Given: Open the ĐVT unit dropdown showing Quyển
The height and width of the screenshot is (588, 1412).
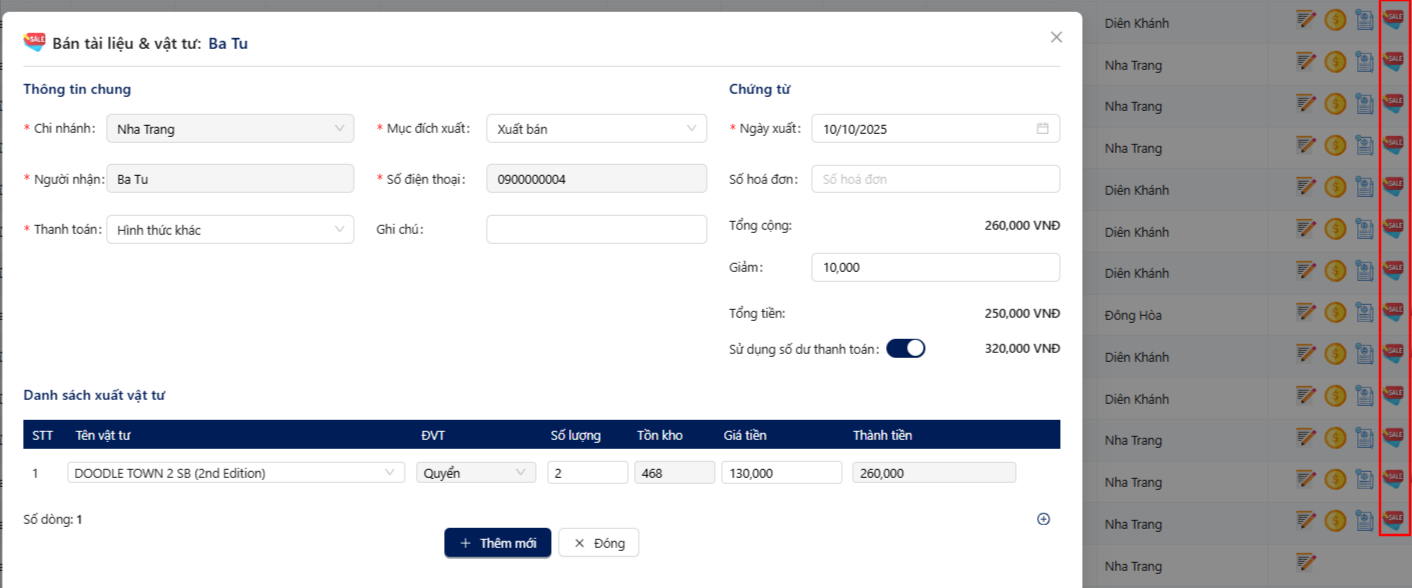Looking at the screenshot, I should point(476,473).
